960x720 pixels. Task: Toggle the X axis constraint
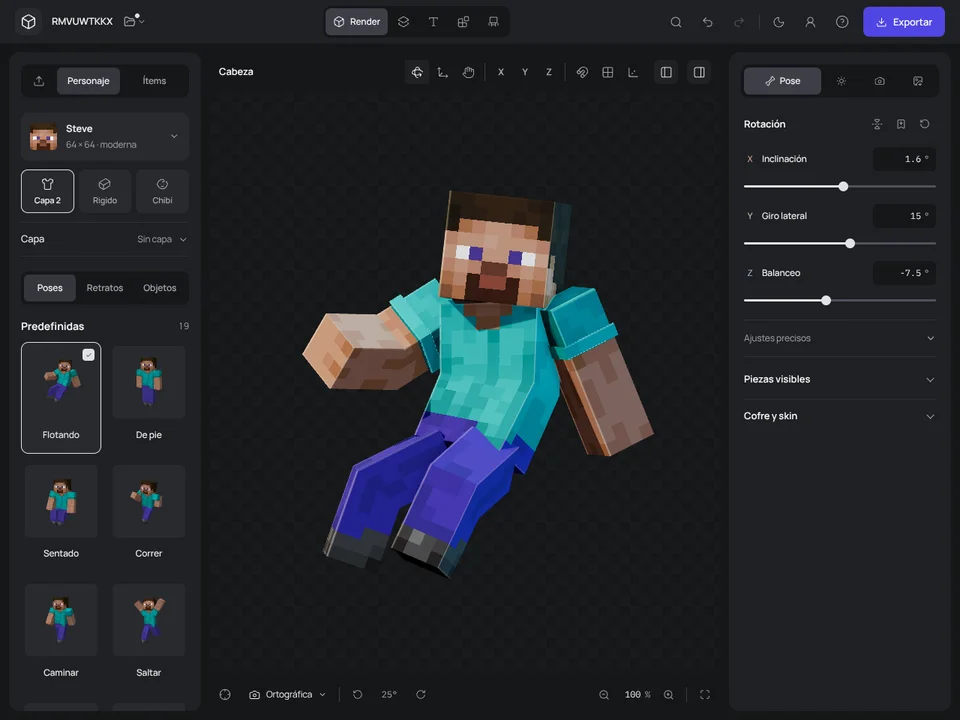coord(501,72)
